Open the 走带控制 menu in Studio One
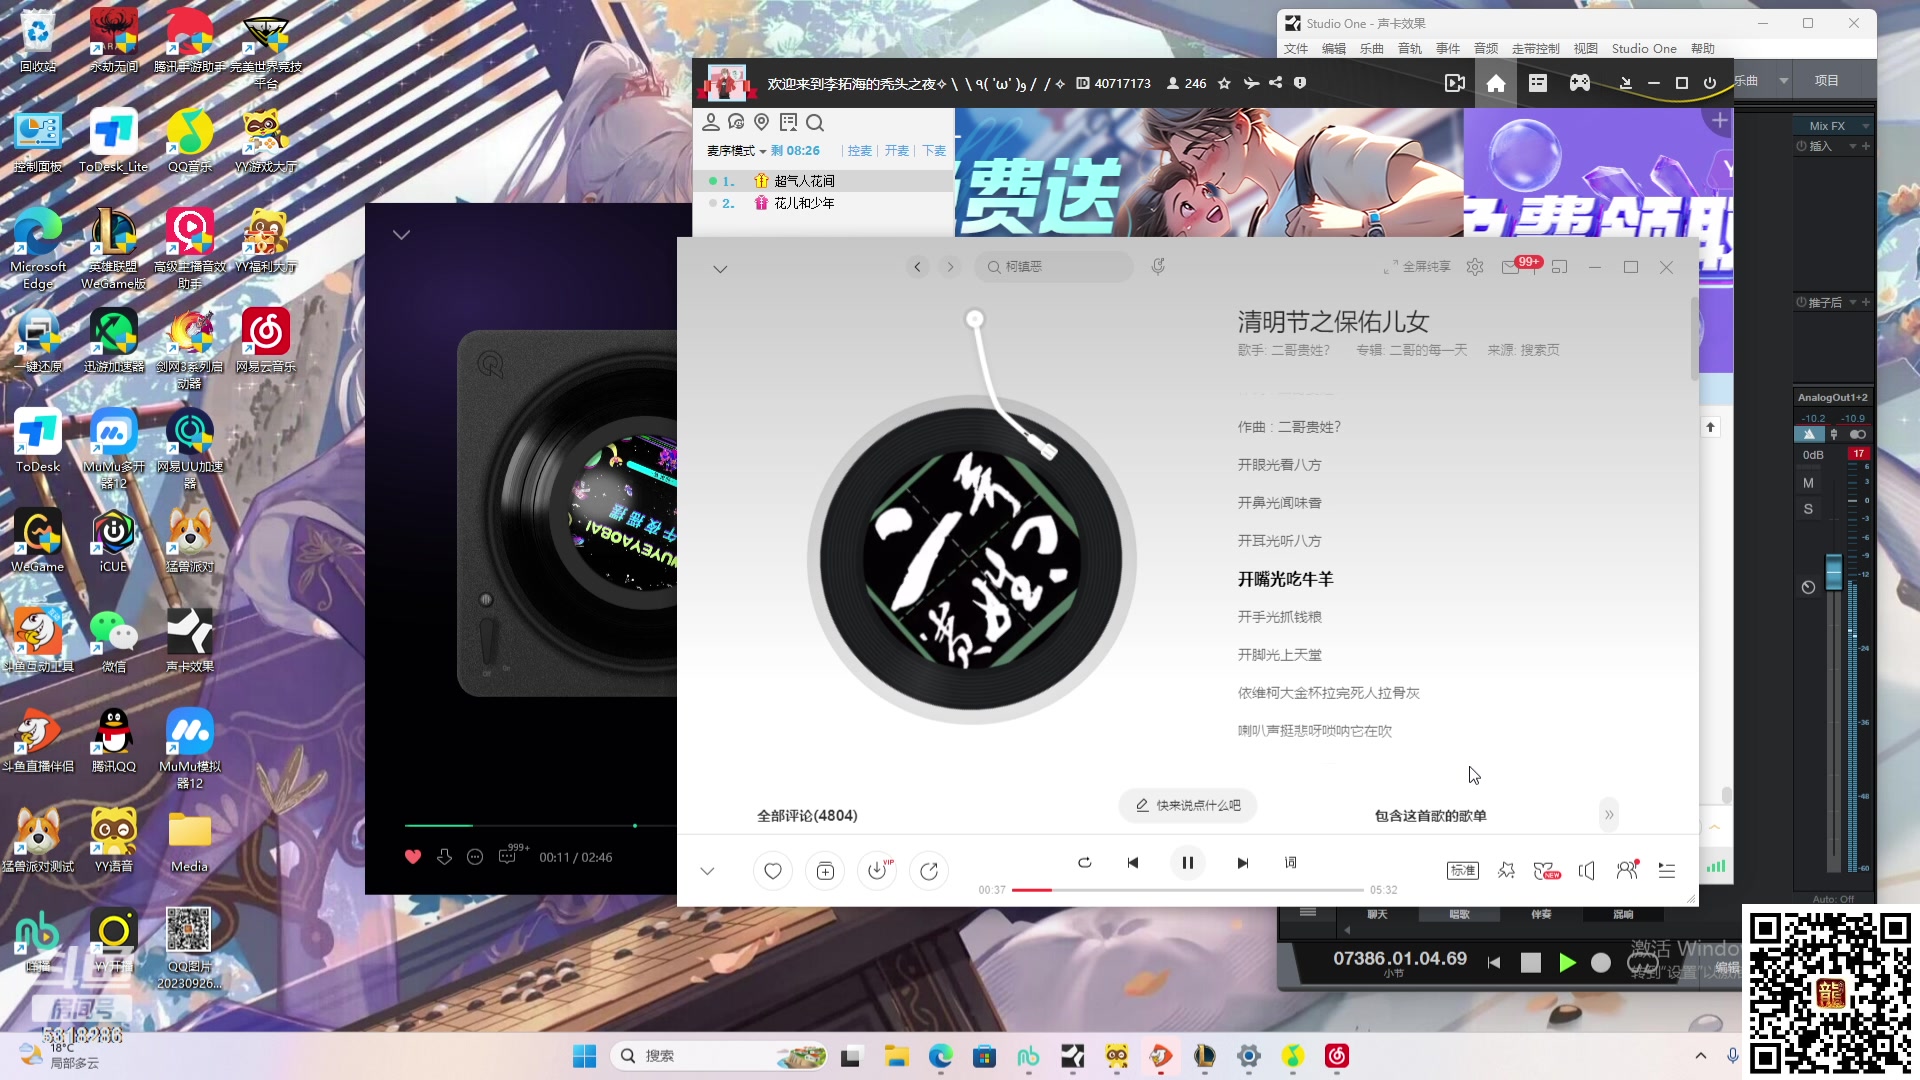This screenshot has height=1080, width=1920. [x=1536, y=48]
